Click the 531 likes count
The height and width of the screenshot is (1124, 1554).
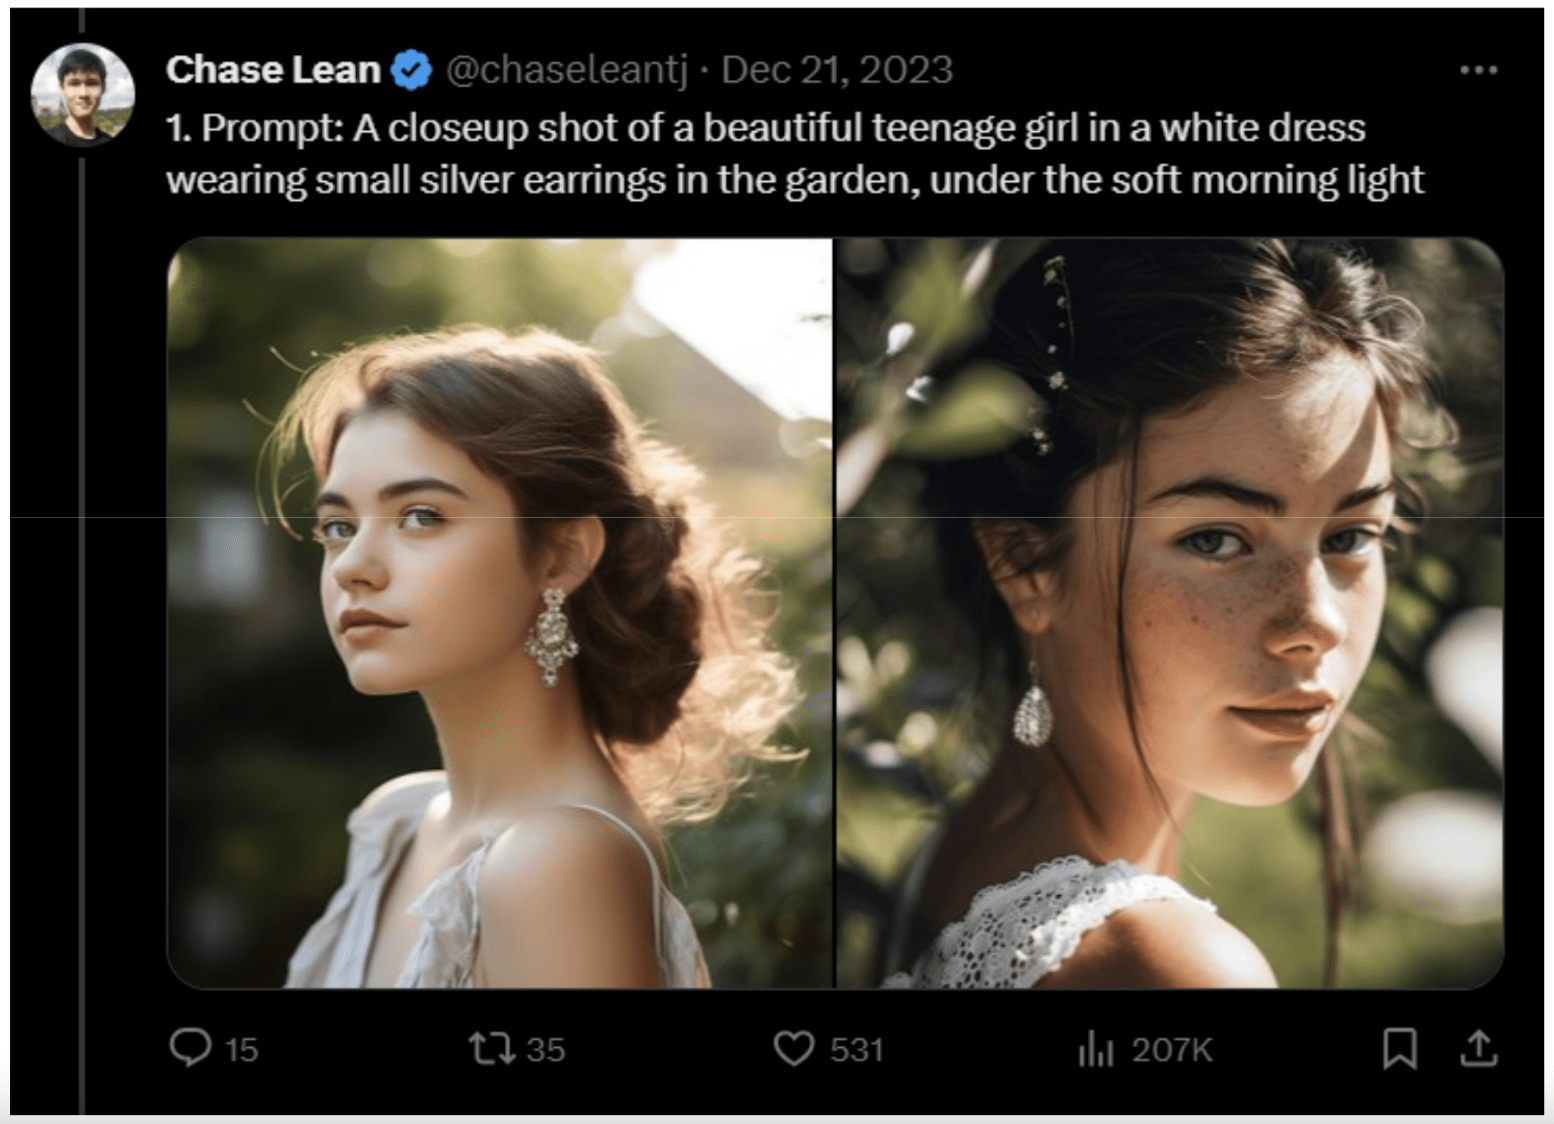(857, 1049)
